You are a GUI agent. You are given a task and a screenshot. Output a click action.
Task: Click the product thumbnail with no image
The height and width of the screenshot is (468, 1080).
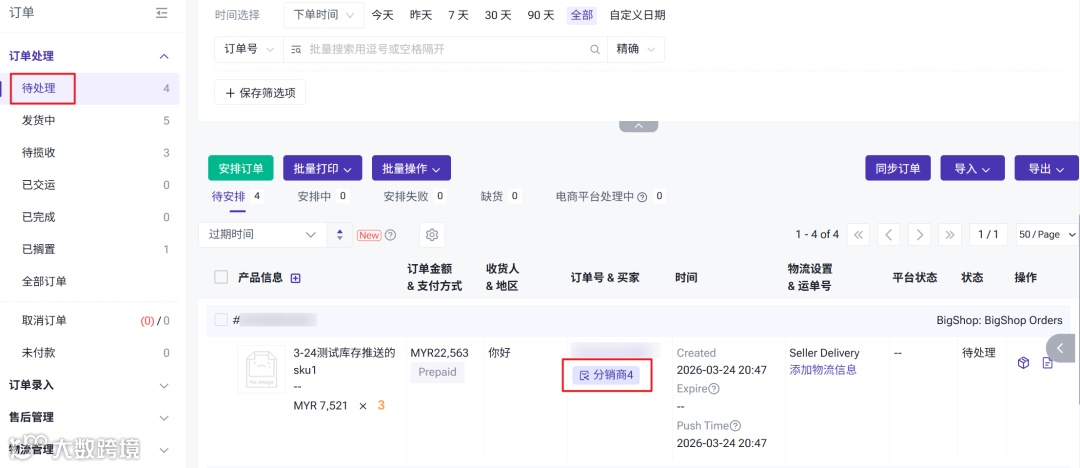click(x=261, y=369)
